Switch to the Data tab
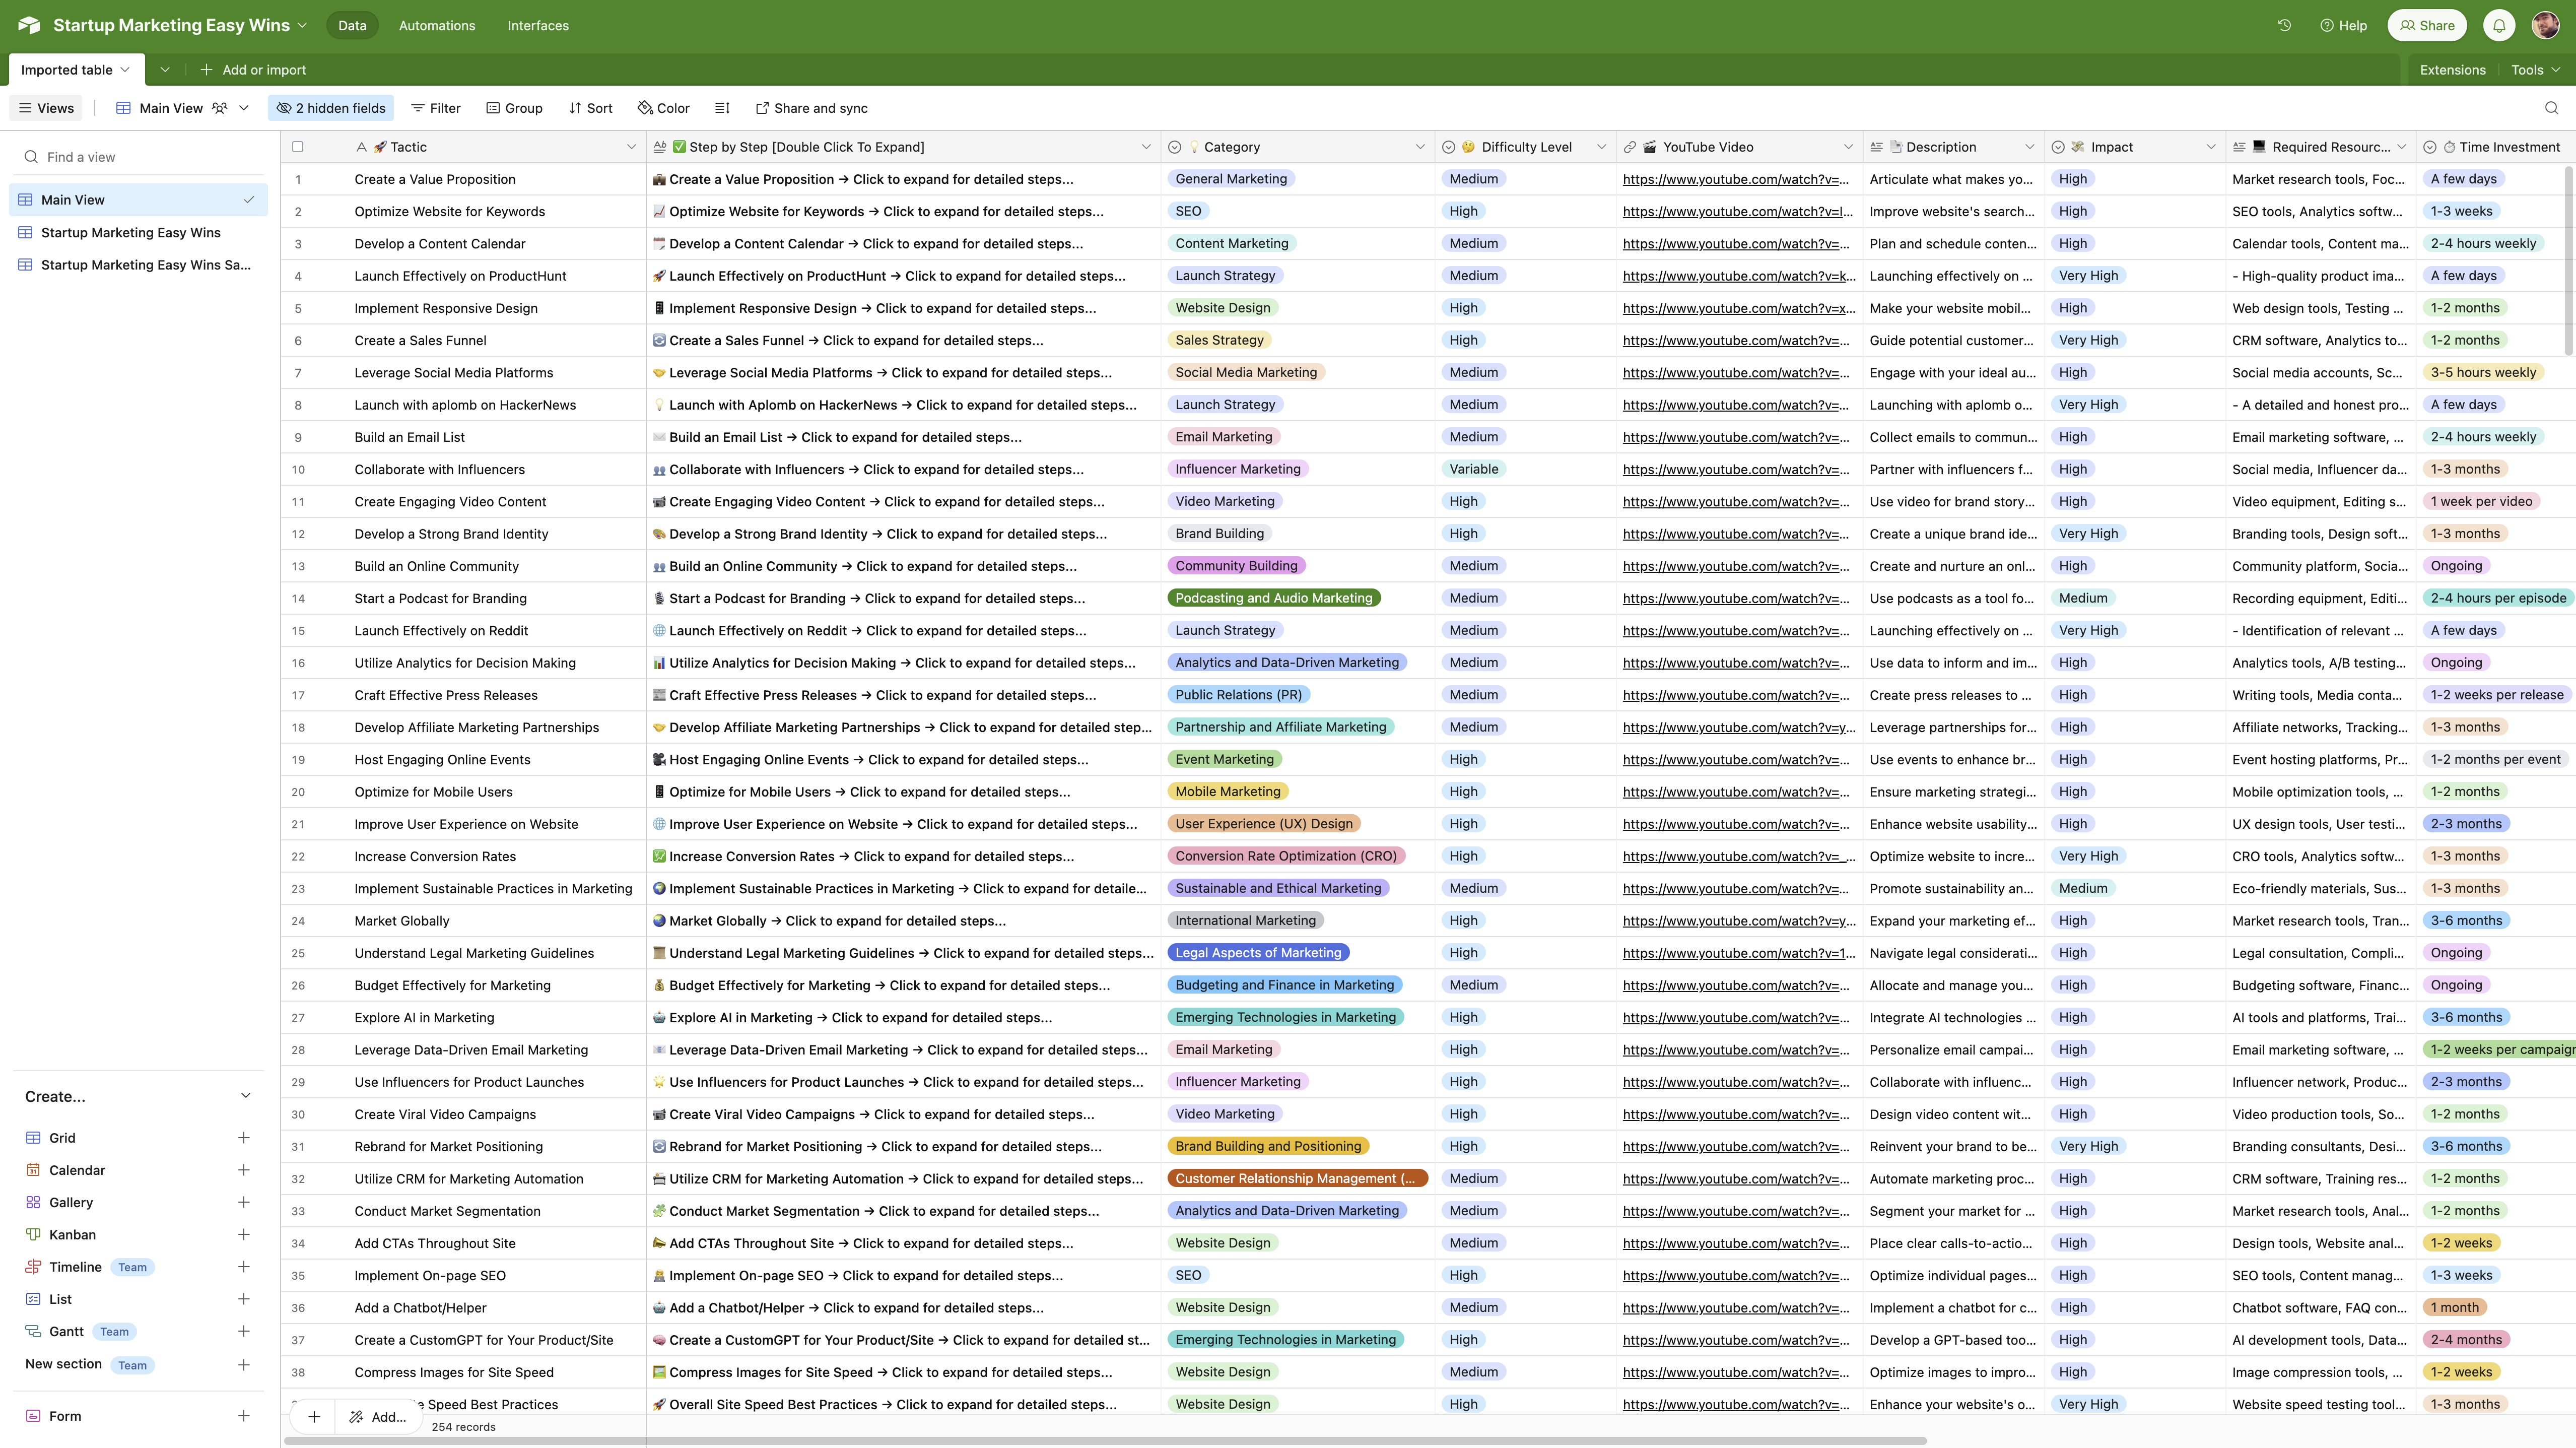This screenshot has width=2576, height=1448. (x=352, y=25)
